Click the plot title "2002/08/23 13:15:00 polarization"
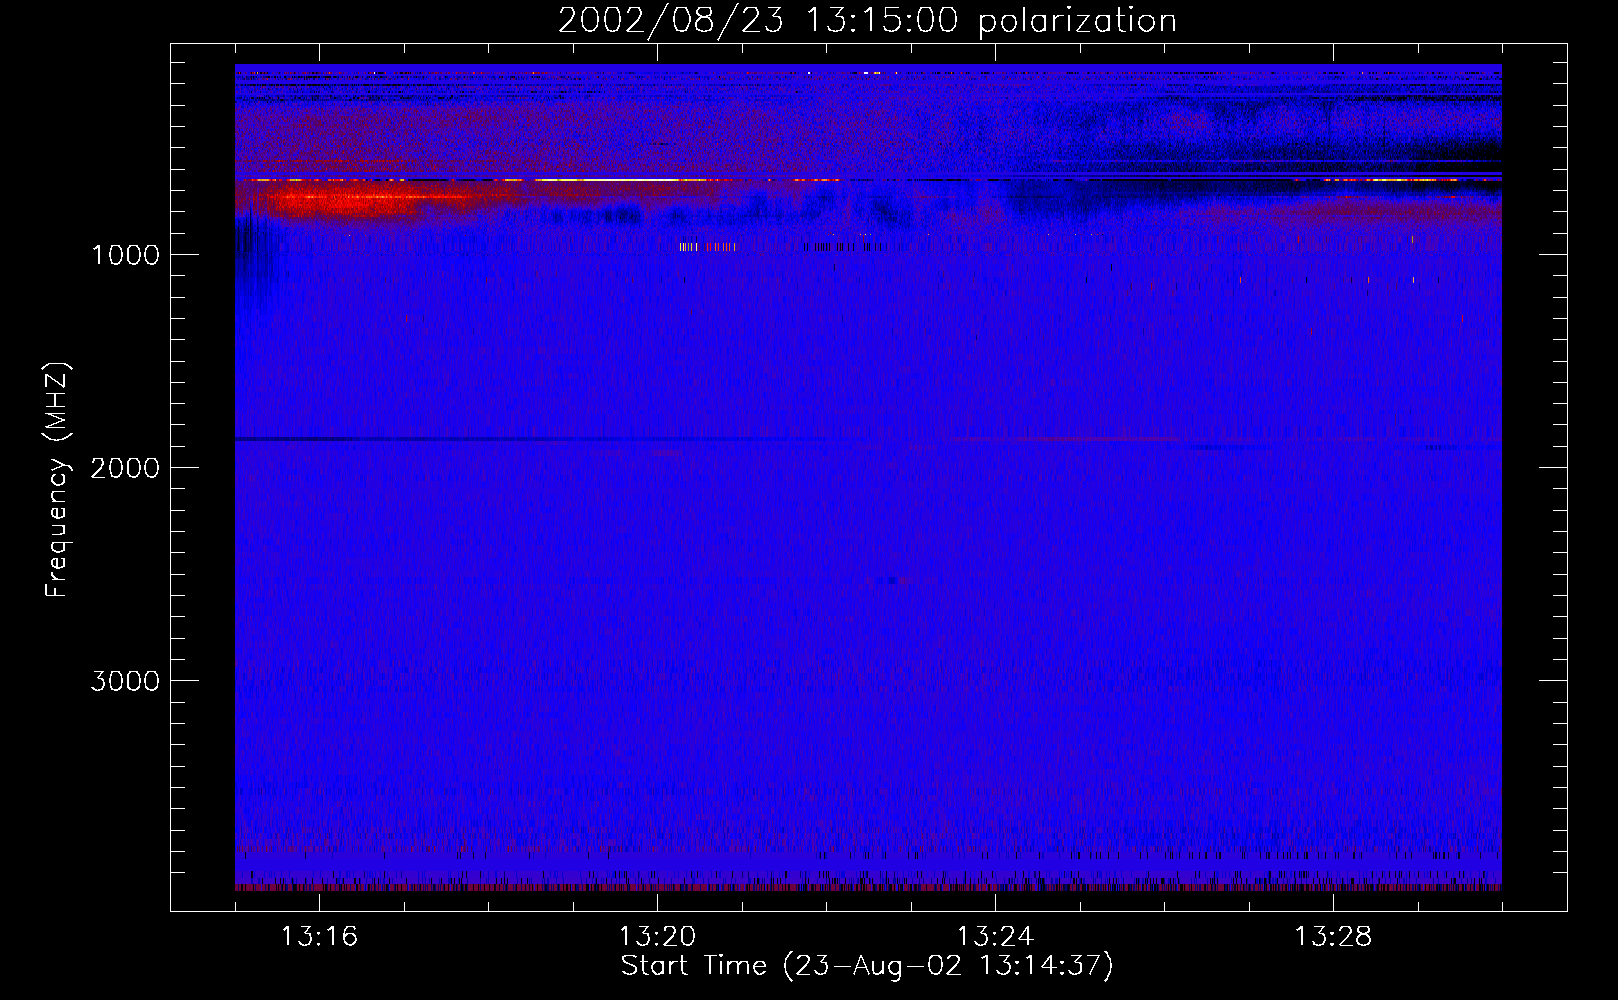This screenshot has width=1618, height=1000. point(867,21)
